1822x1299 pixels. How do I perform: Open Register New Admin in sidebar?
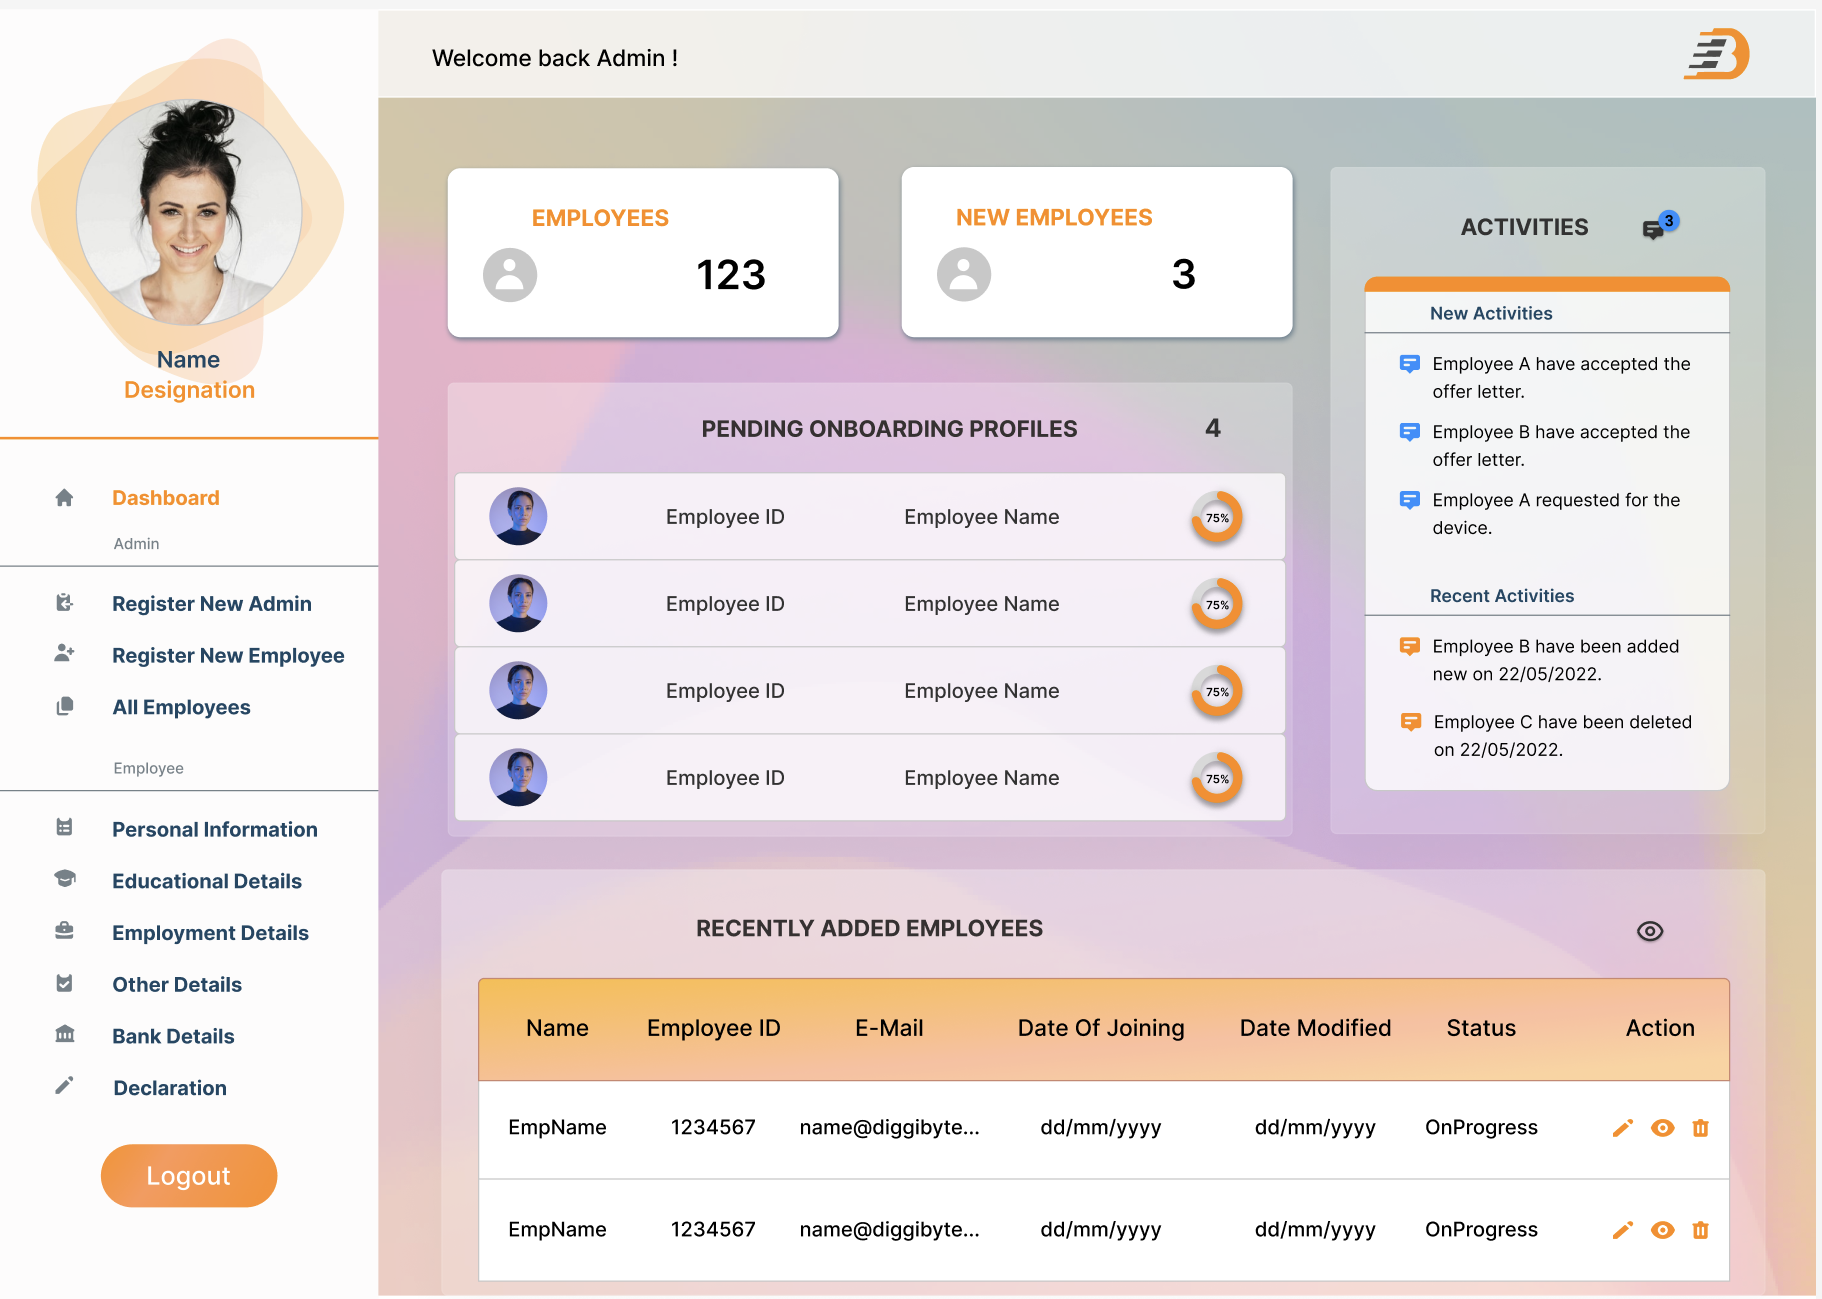click(211, 604)
